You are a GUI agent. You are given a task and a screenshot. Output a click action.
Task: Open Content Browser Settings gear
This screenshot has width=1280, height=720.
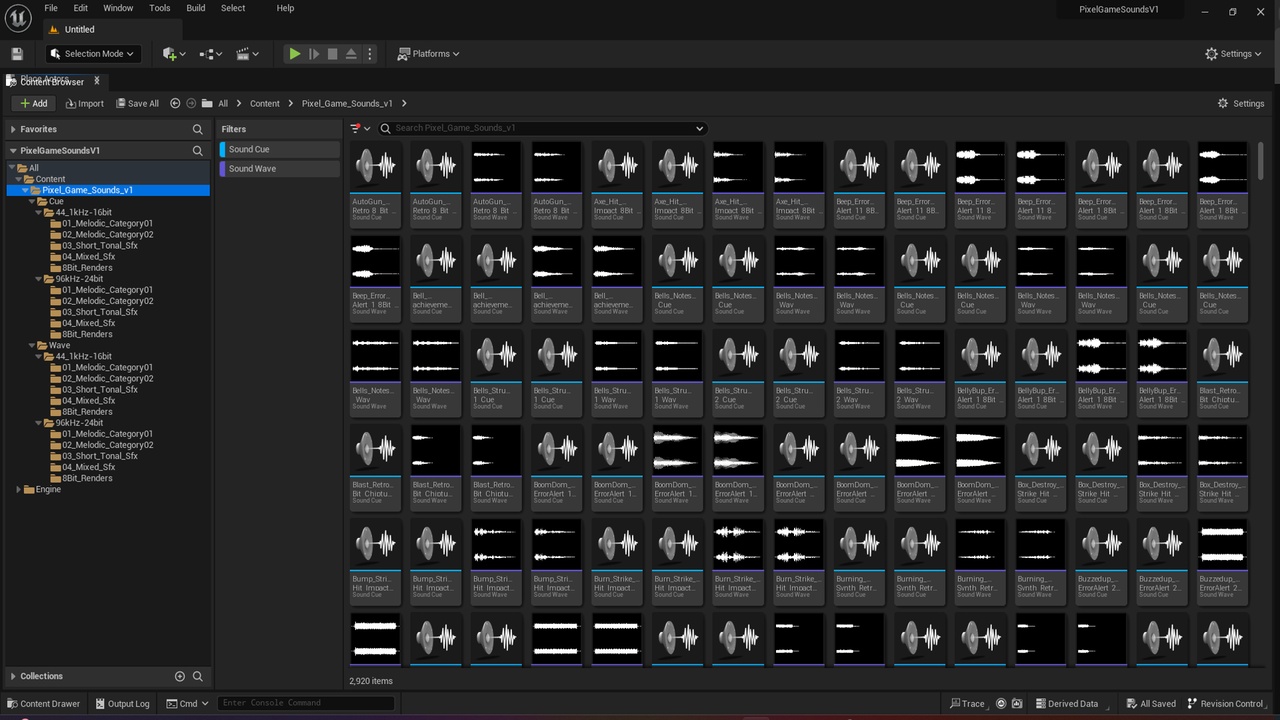click(1241, 103)
